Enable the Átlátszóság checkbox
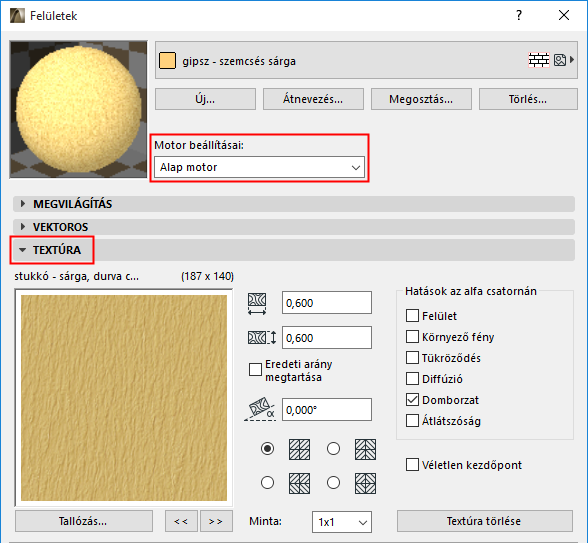This screenshot has width=588, height=543. click(x=412, y=421)
